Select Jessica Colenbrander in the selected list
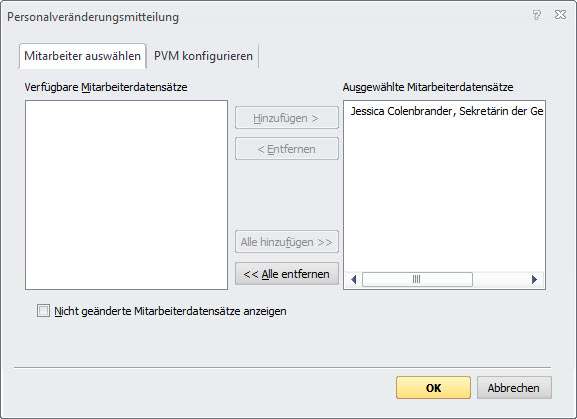The width and height of the screenshot is (577, 419). coord(447,111)
